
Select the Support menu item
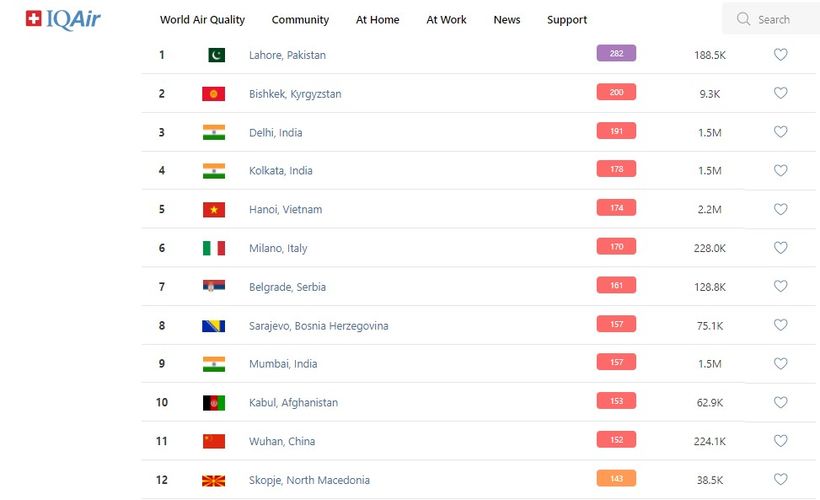(x=567, y=20)
